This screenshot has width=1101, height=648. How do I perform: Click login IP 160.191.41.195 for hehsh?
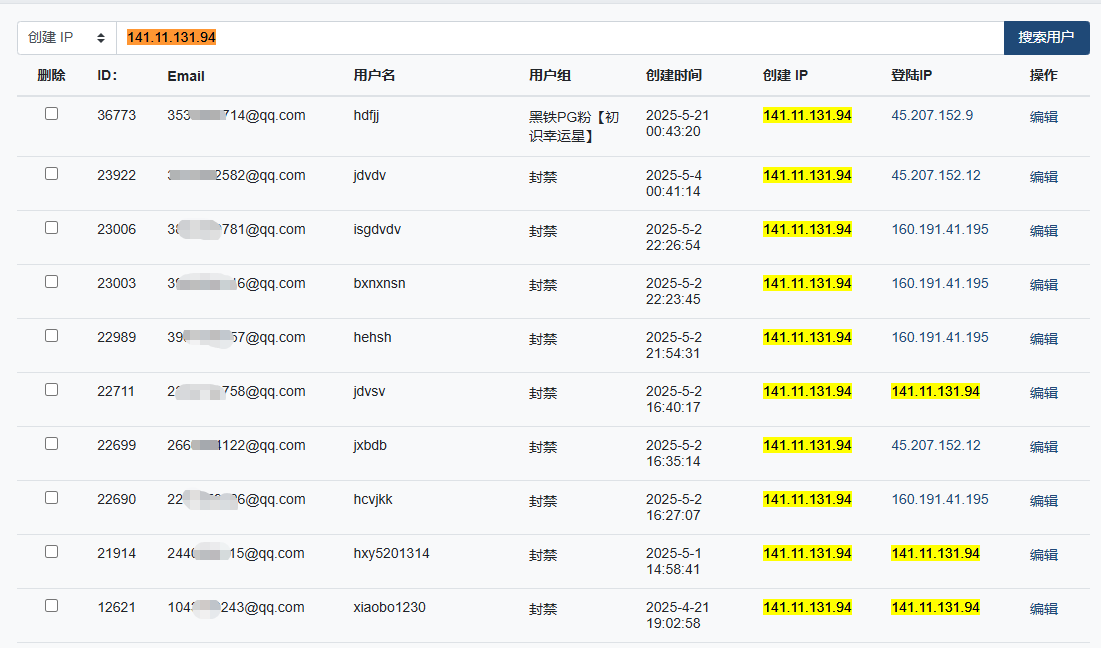(940, 338)
